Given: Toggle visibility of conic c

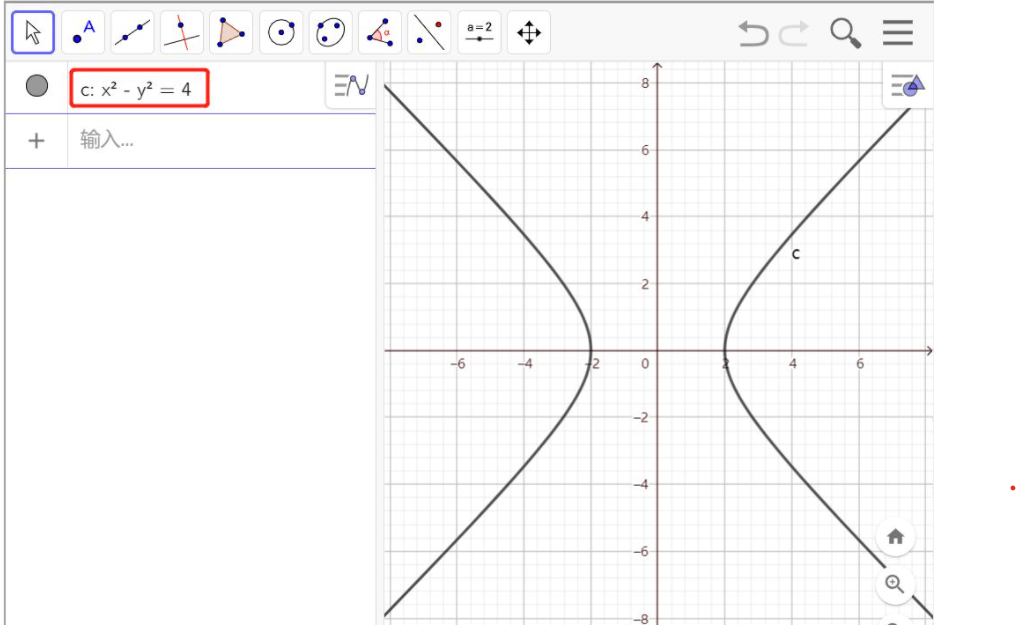Looking at the screenshot, I should click(x=37, y=87).
